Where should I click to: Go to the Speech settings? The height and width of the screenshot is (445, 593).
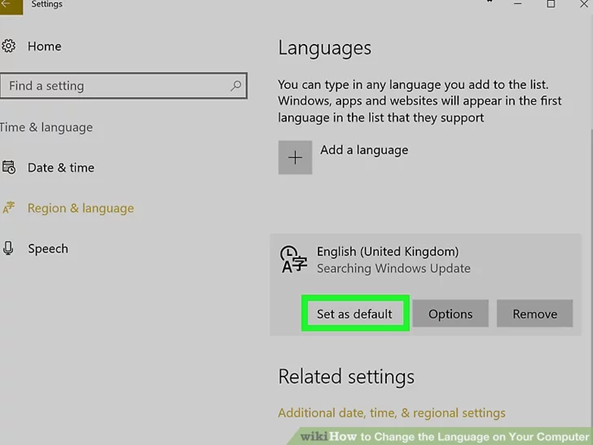coord(48,249)
